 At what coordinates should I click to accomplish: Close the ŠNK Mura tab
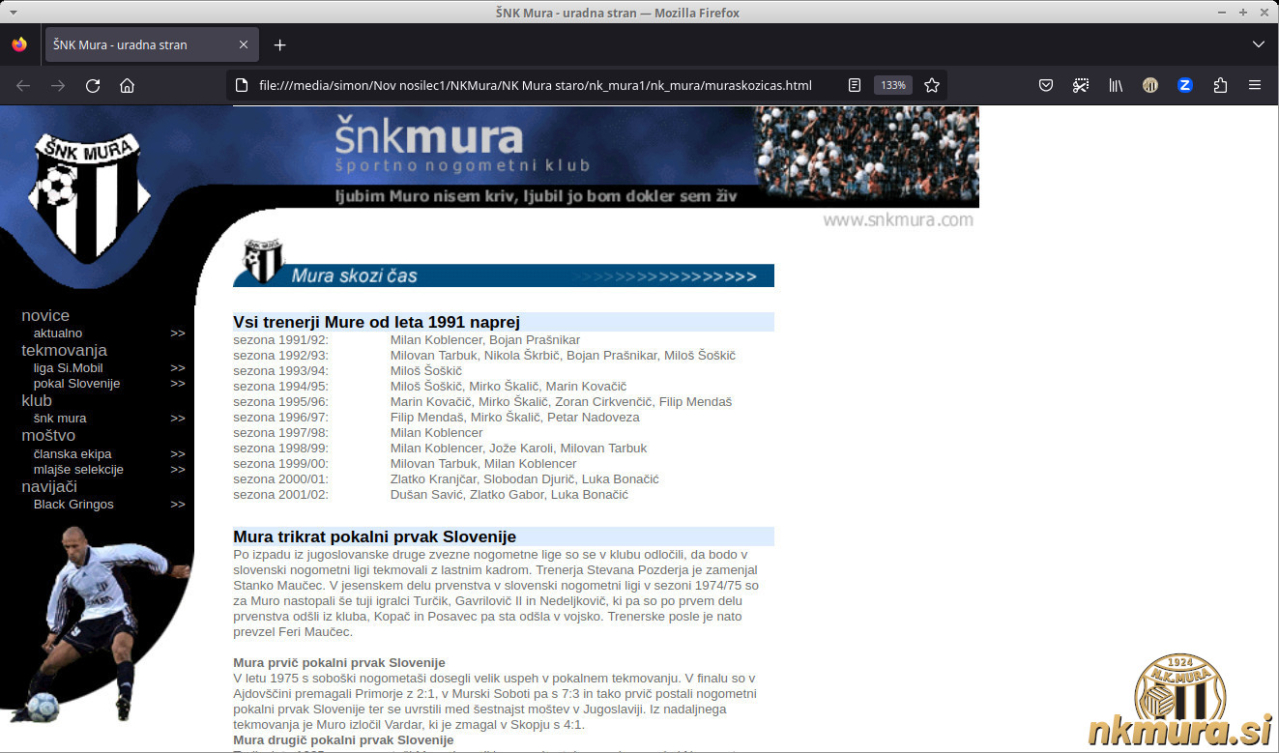coord(244,45)
